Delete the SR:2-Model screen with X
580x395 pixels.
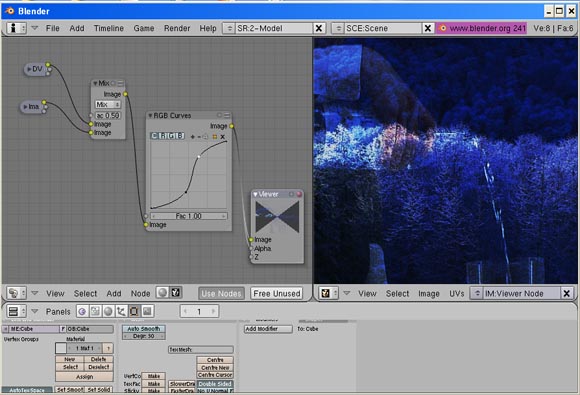coord(318,28)
